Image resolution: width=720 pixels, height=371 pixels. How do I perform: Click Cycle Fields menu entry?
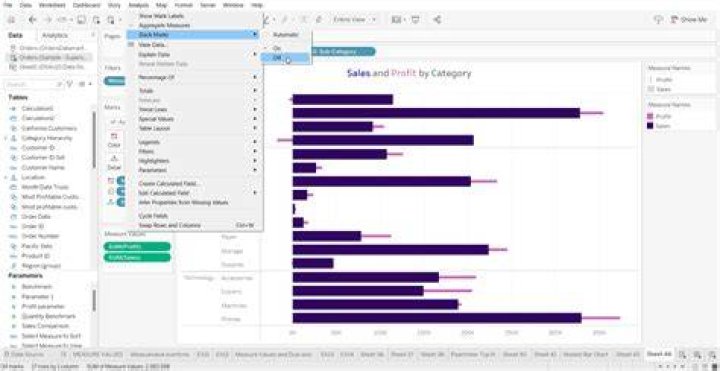pyautogui.click(x=194, y=216)
